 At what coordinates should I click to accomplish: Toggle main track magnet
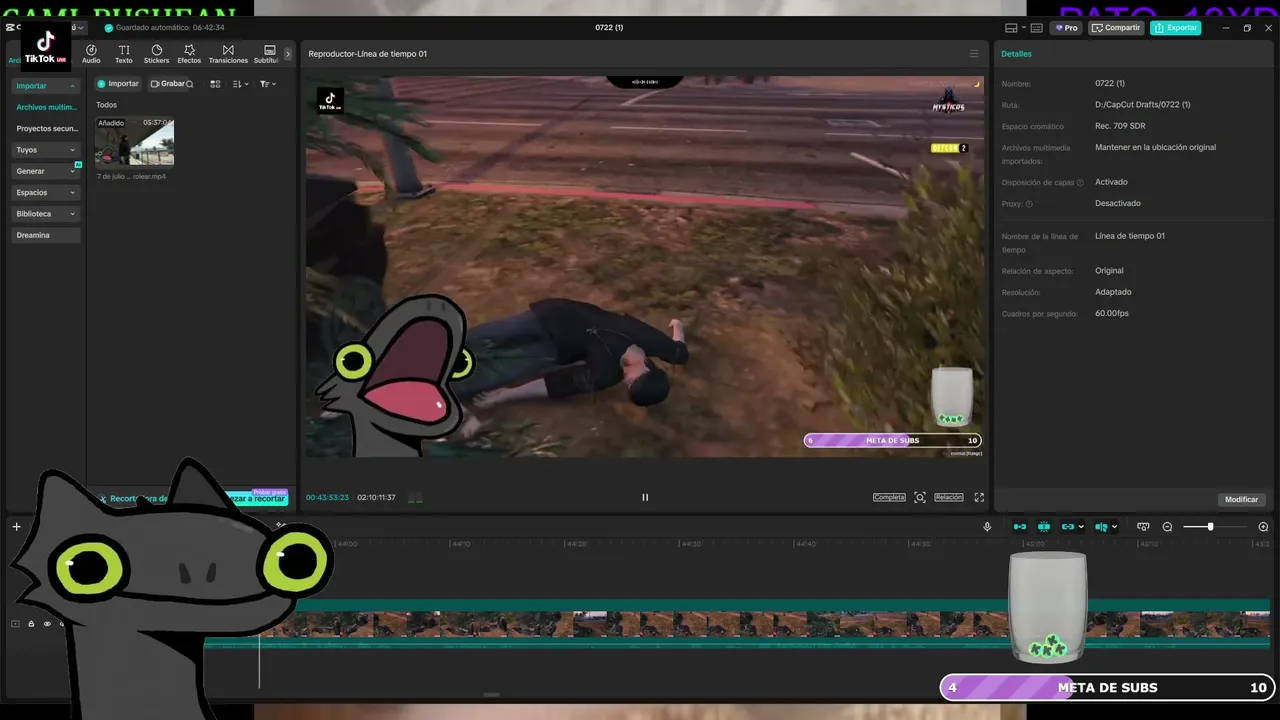(x=1020, y=527)
